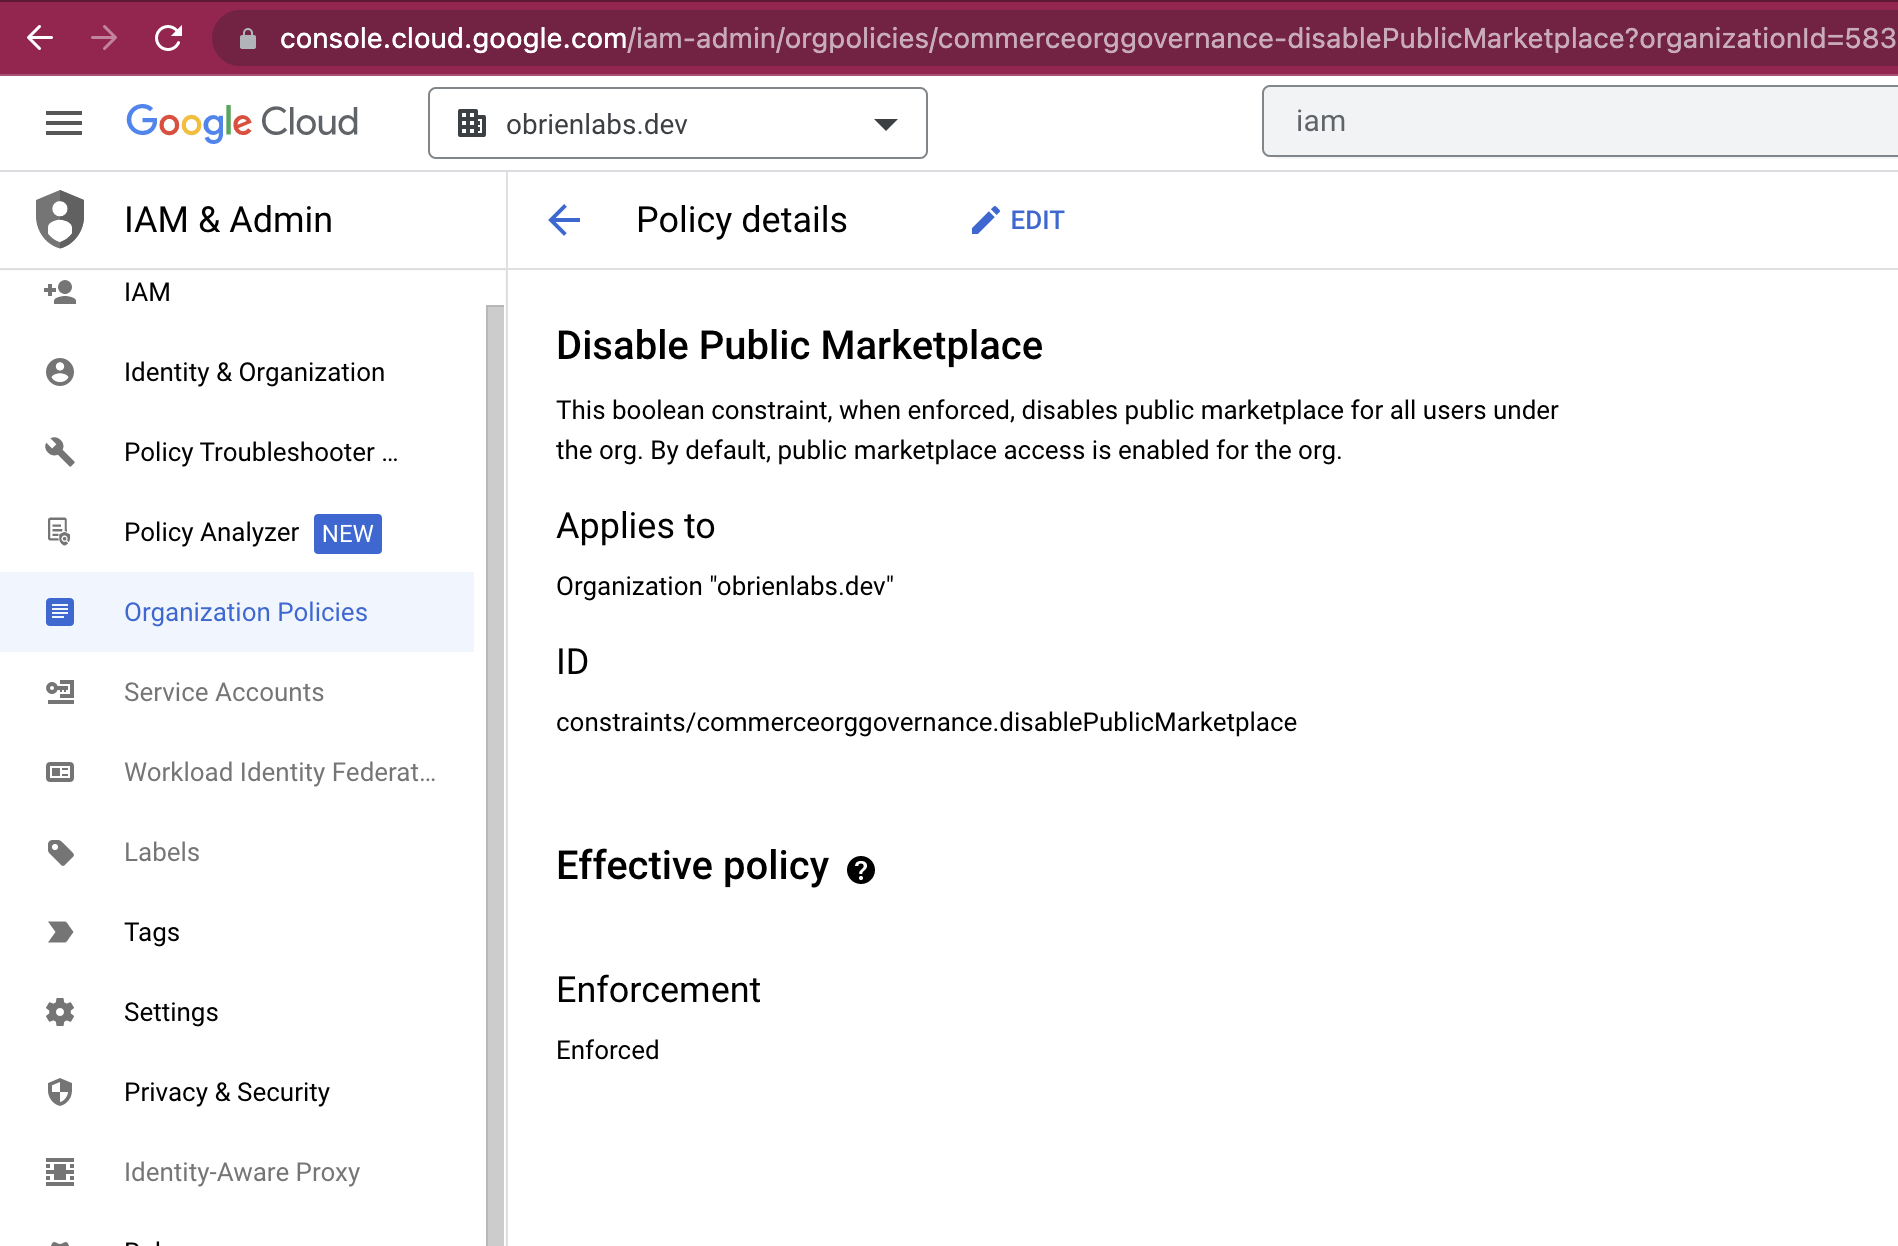Click the Identity & Organization person icon
The width and height of the screenshot is (1898, 1246).
(x=60, y=371)
